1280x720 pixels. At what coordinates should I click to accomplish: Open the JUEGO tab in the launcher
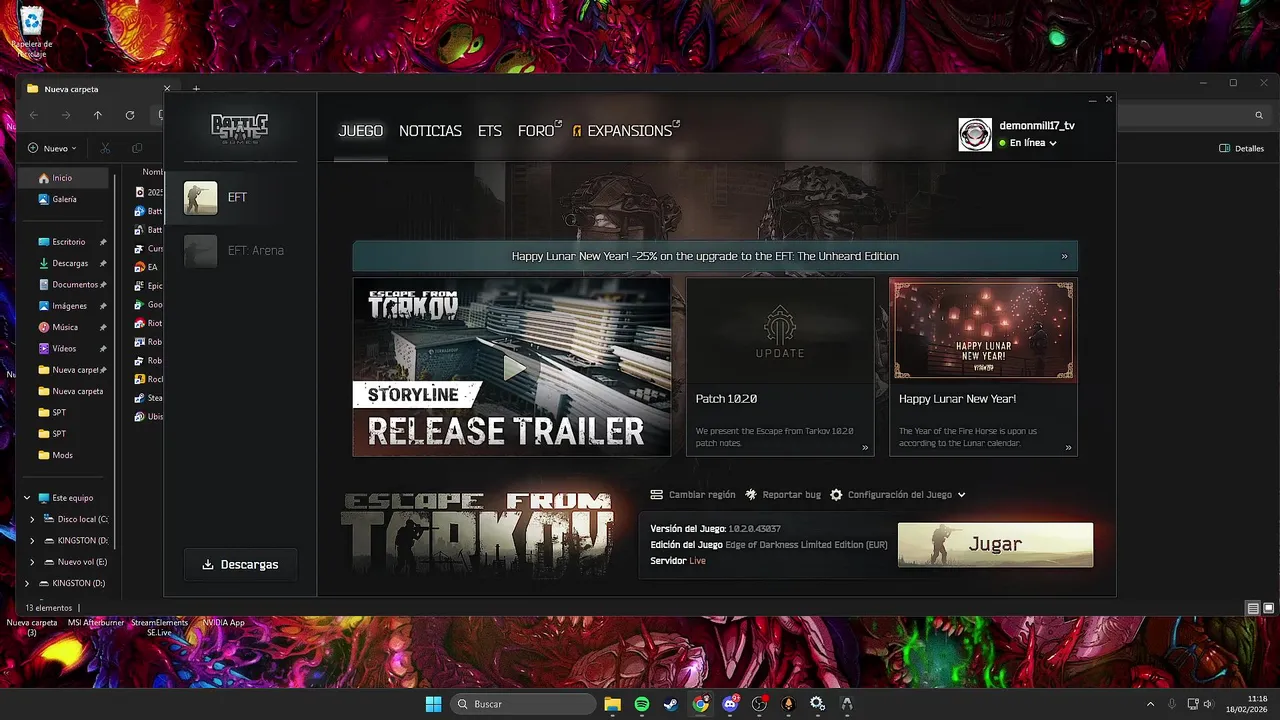(x=360, y=131)
